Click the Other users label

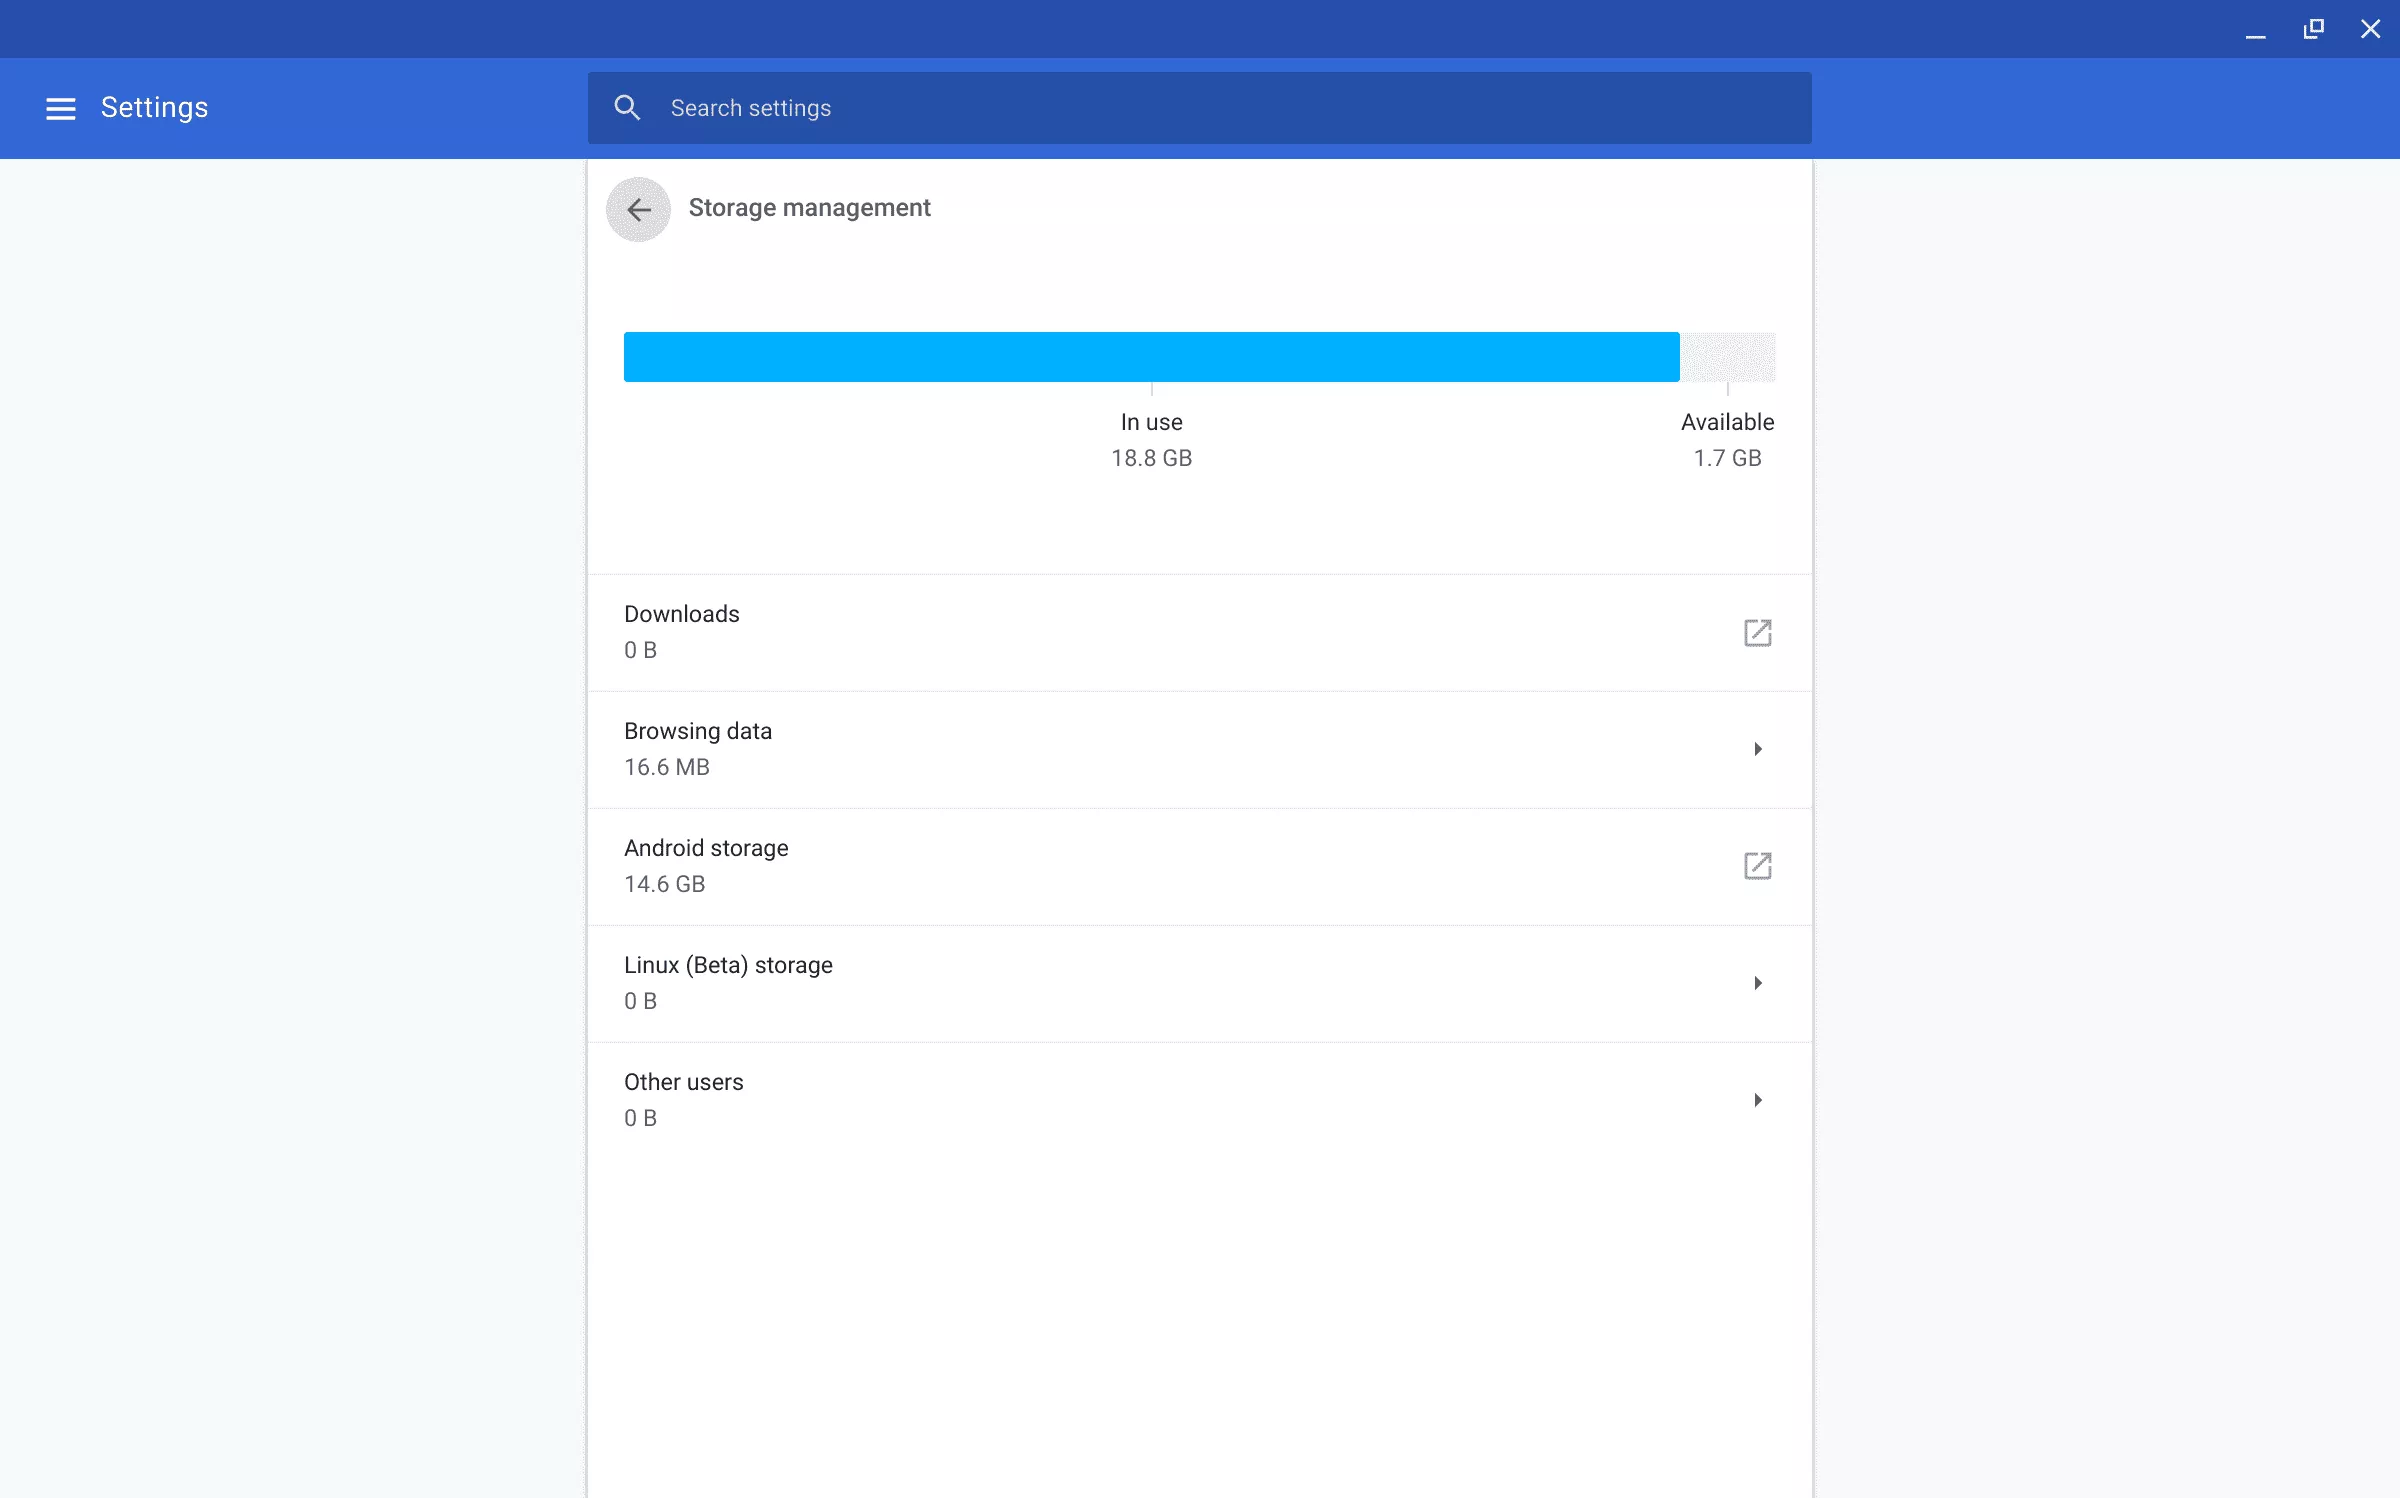pyautogui.click(x=683, y=1082)
